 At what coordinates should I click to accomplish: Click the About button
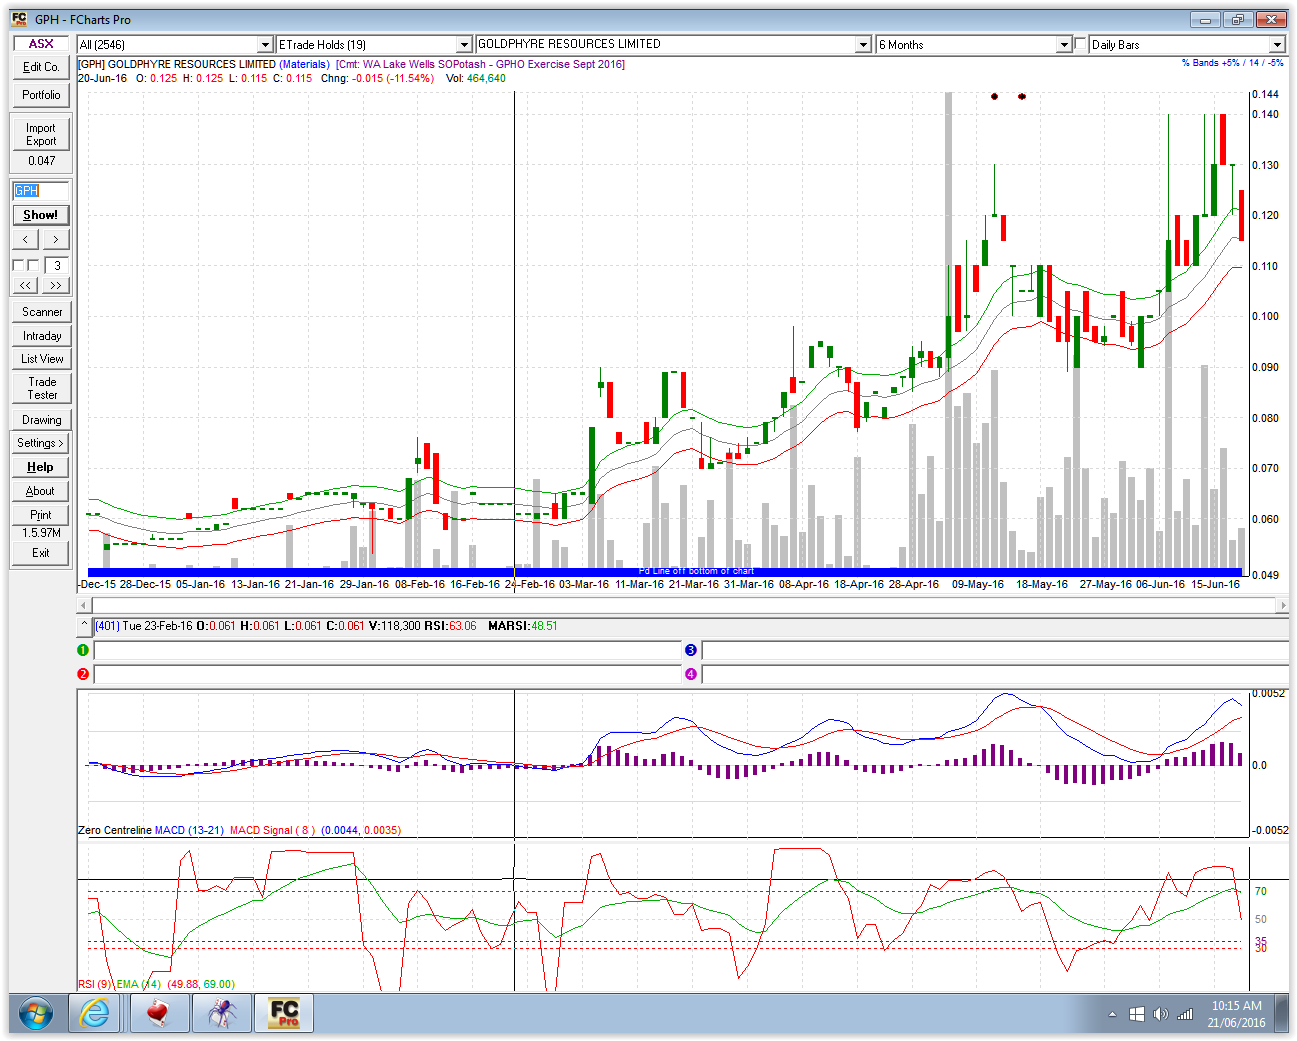pyautogui.click(x=41, y=491)
